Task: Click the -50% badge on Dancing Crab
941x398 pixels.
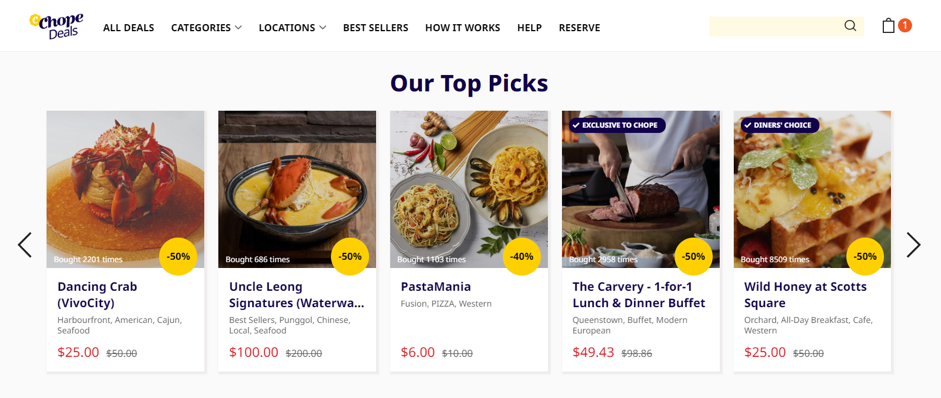Action: click(x=178, y=256)
